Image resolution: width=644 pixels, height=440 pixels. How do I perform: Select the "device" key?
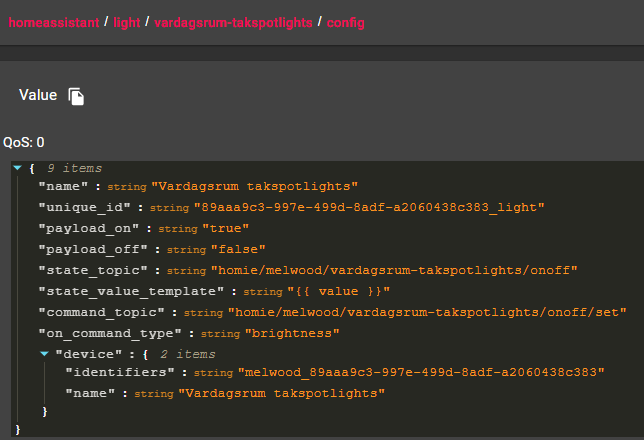[89, 354]
